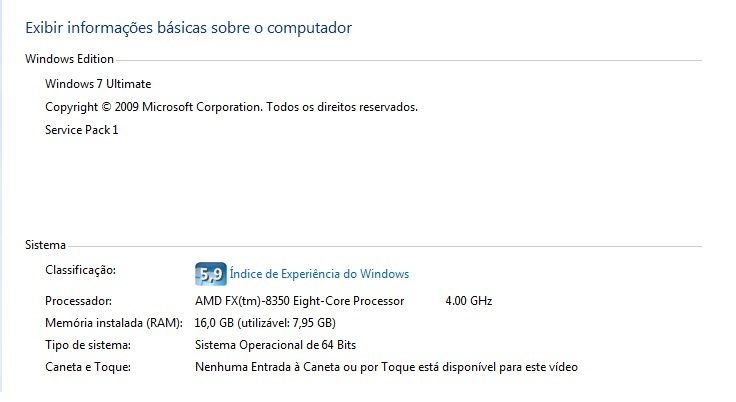Select Sistema Operacional de 64 Bits text
This screenshot has height=402, width=736.
[x=276, y=345]
